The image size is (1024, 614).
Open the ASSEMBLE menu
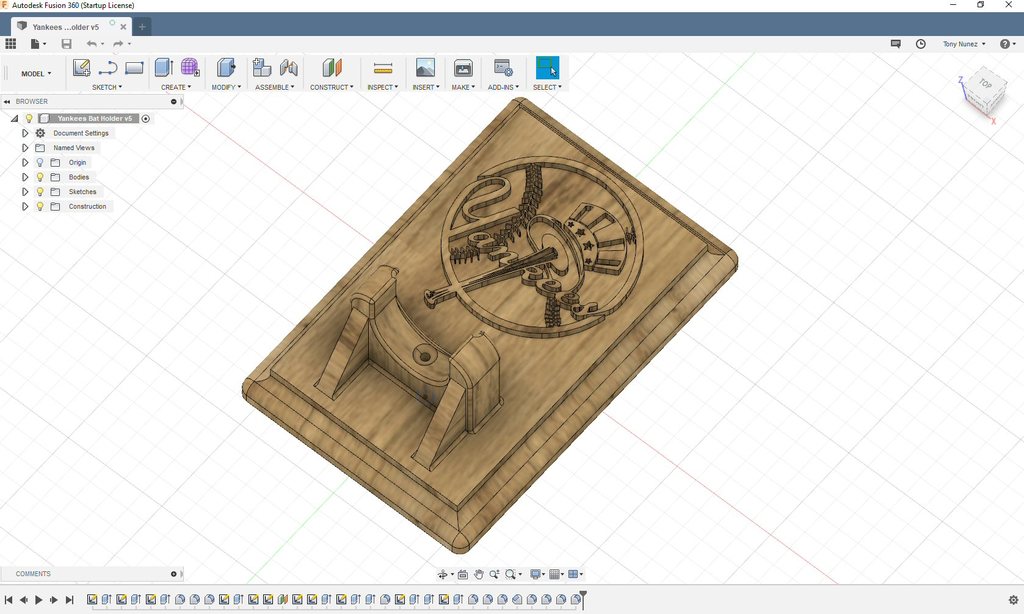[274, 87]
